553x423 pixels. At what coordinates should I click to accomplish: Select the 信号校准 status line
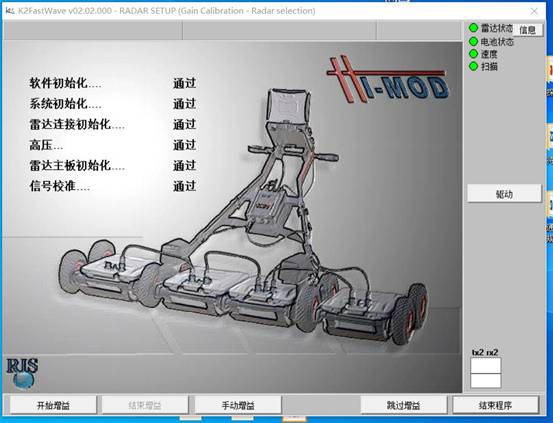113,186
